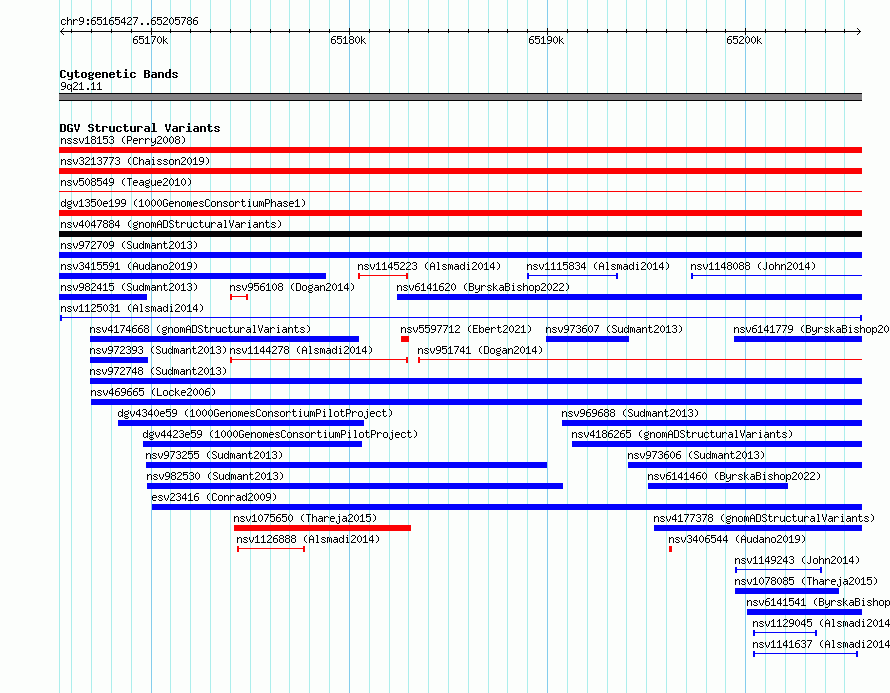Click the chr9:65165427..65205786 coordinate label
This screenshot has height=693, width=890.
click(x=129, y=21)
